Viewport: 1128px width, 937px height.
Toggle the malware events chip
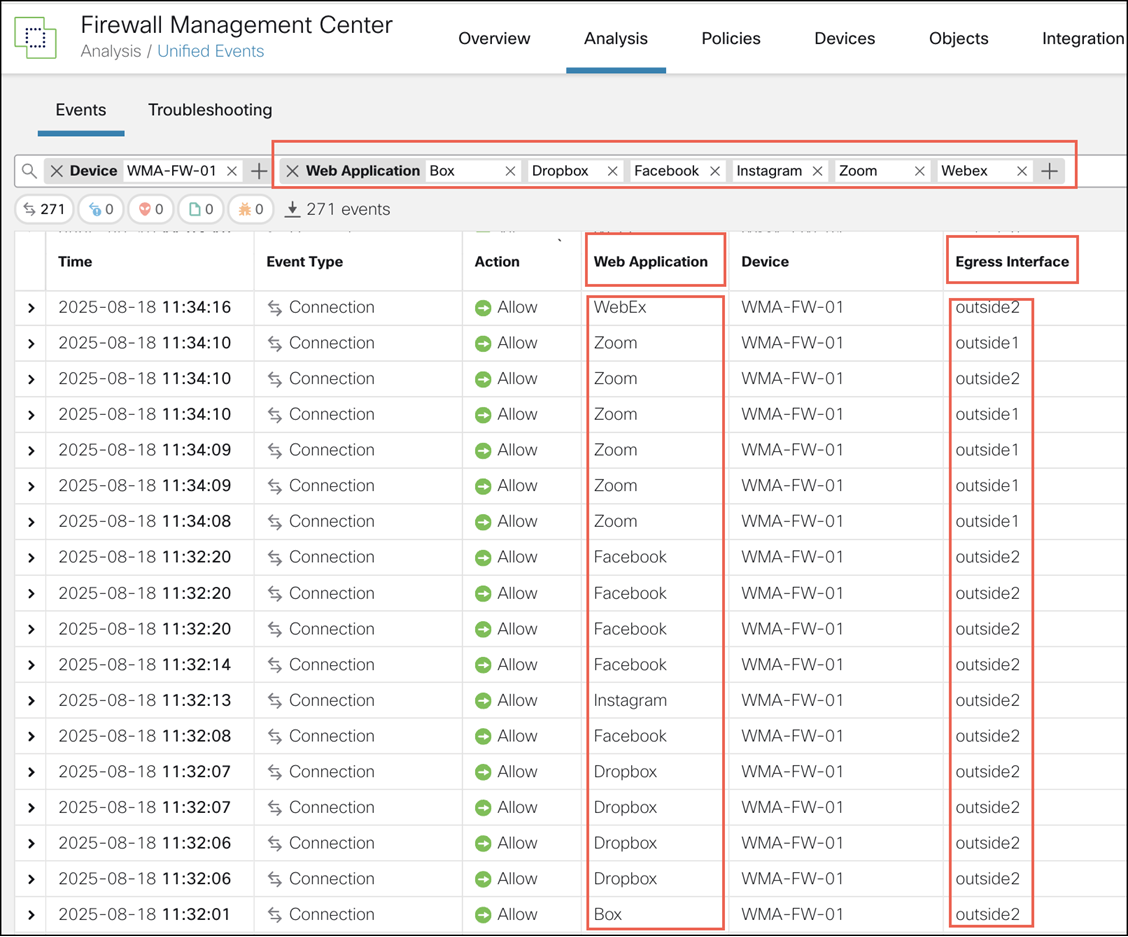point(252,210)
